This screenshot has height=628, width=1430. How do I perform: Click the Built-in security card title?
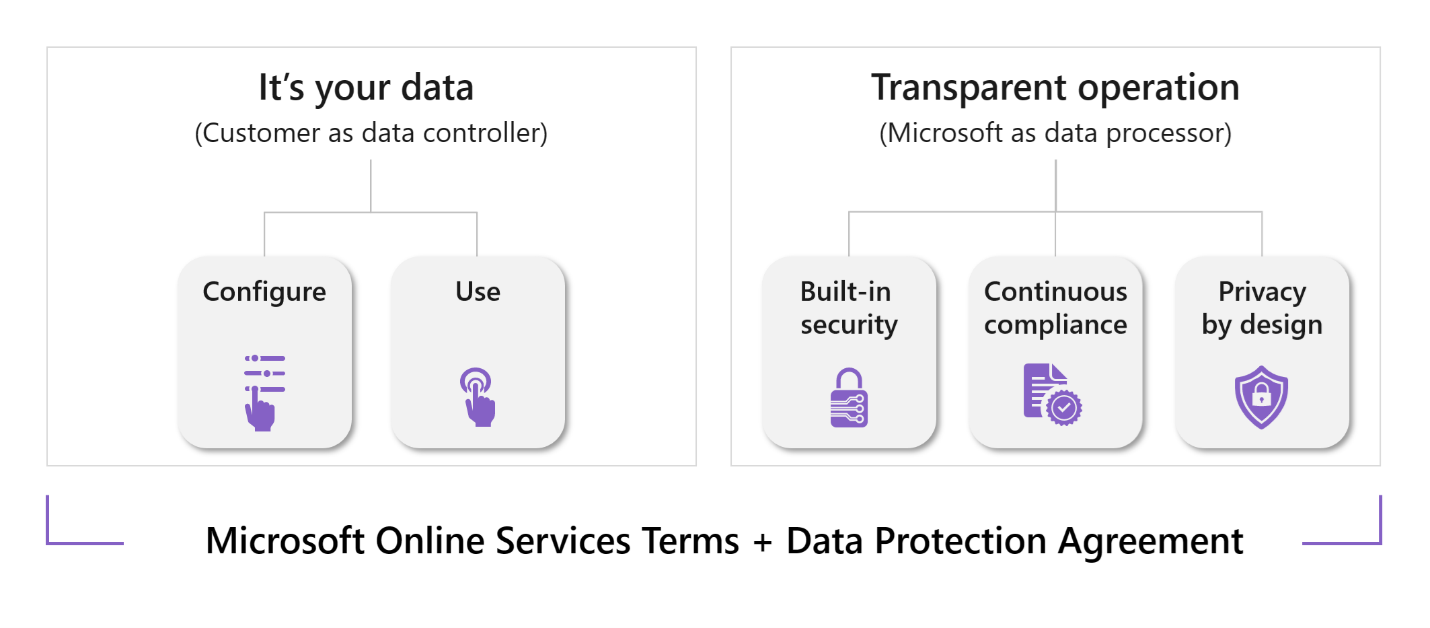point(849,308)
